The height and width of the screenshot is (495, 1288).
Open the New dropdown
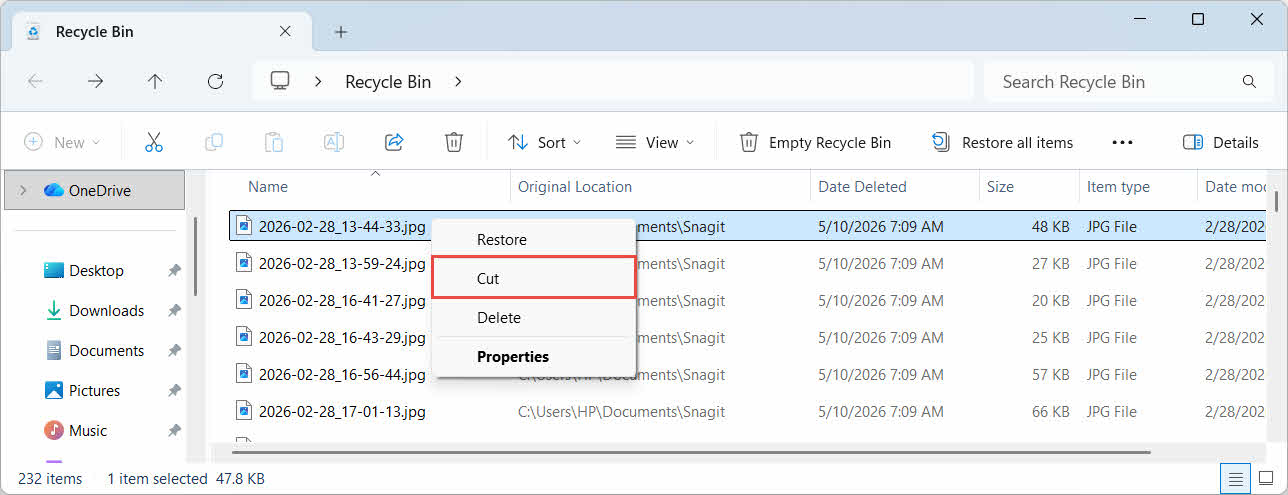coord(62,142)
